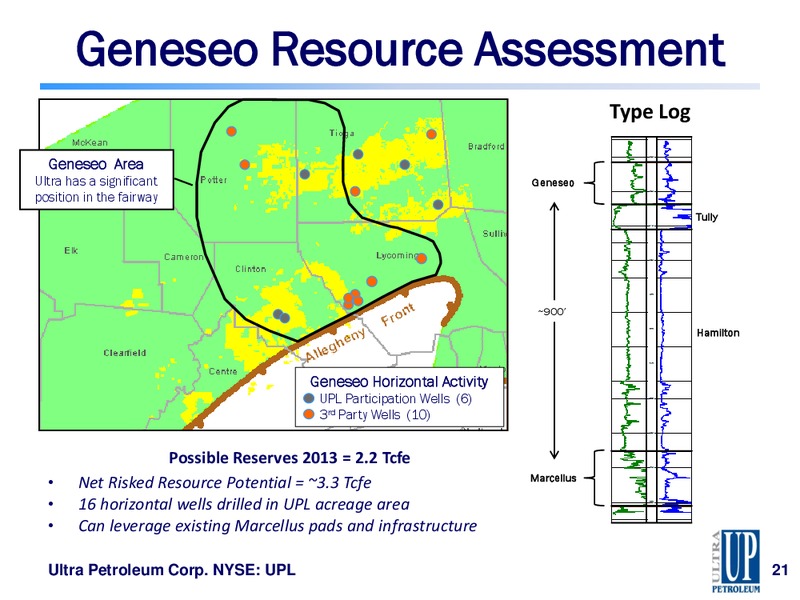Click the Elk county label
This screenshot has height=600, width=800.
point(71,250)
